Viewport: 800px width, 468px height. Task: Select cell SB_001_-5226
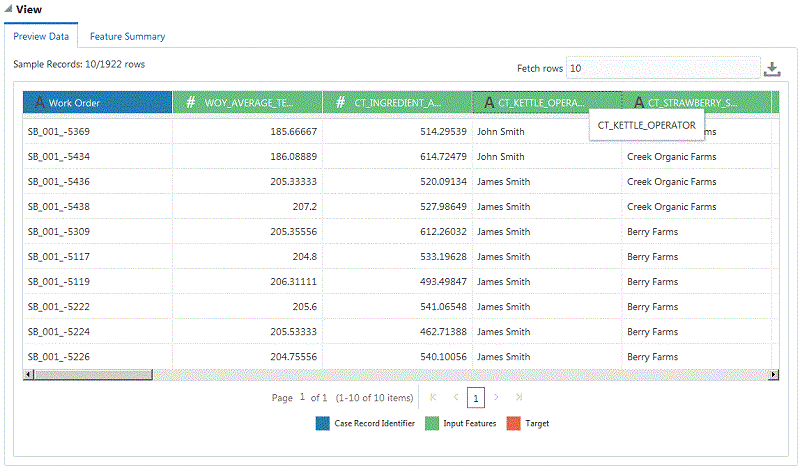tap(59, 357)
